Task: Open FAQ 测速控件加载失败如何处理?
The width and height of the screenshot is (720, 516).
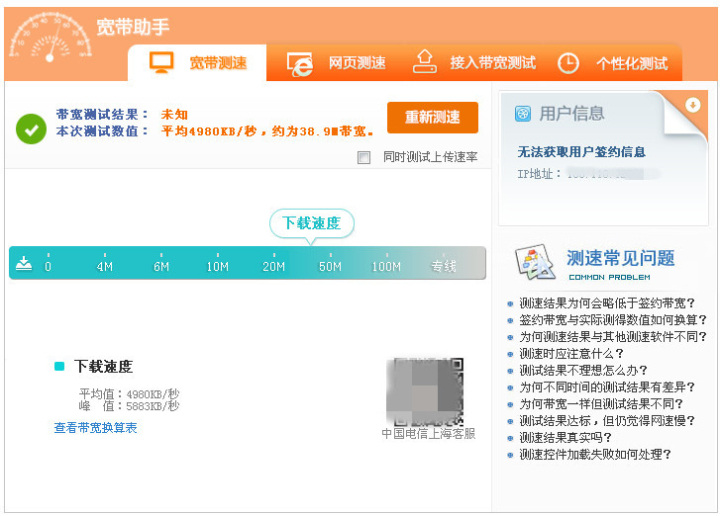Action: [594, 454]
